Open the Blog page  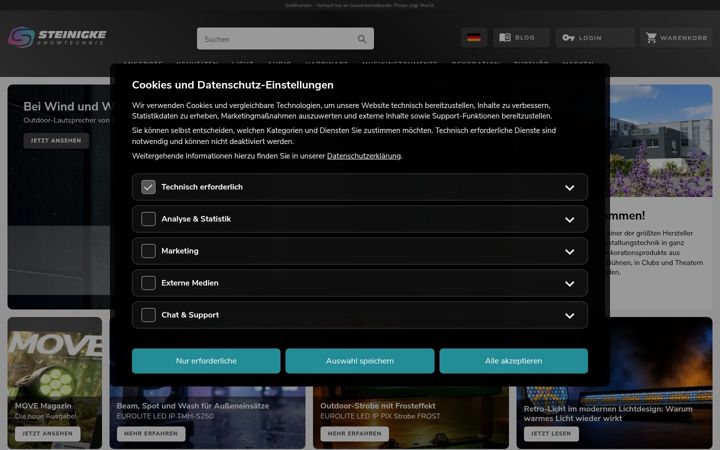click(x=521, y=38)
